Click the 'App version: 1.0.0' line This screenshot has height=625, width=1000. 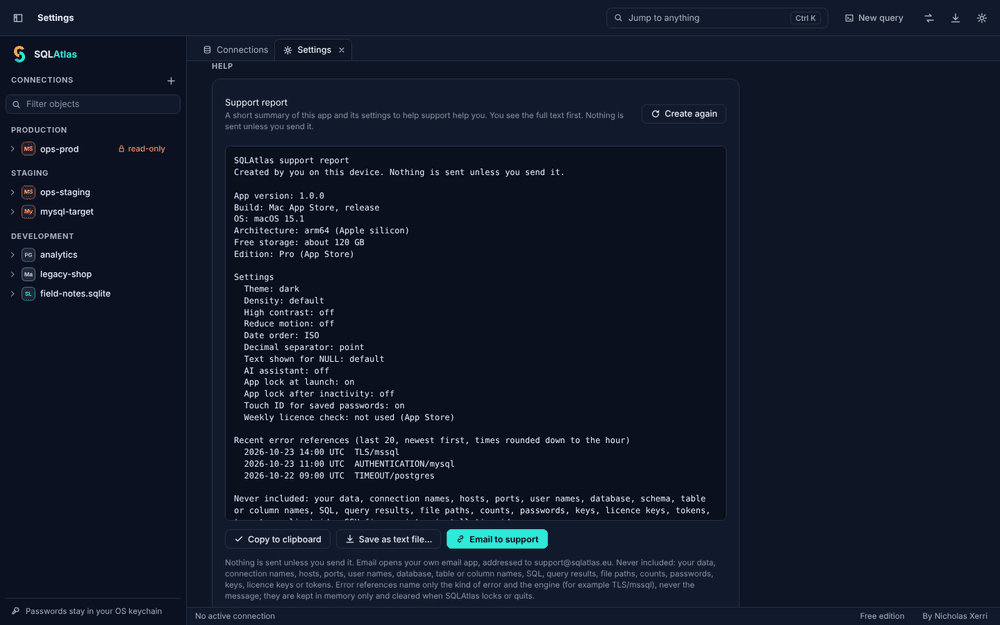point(279,196)
